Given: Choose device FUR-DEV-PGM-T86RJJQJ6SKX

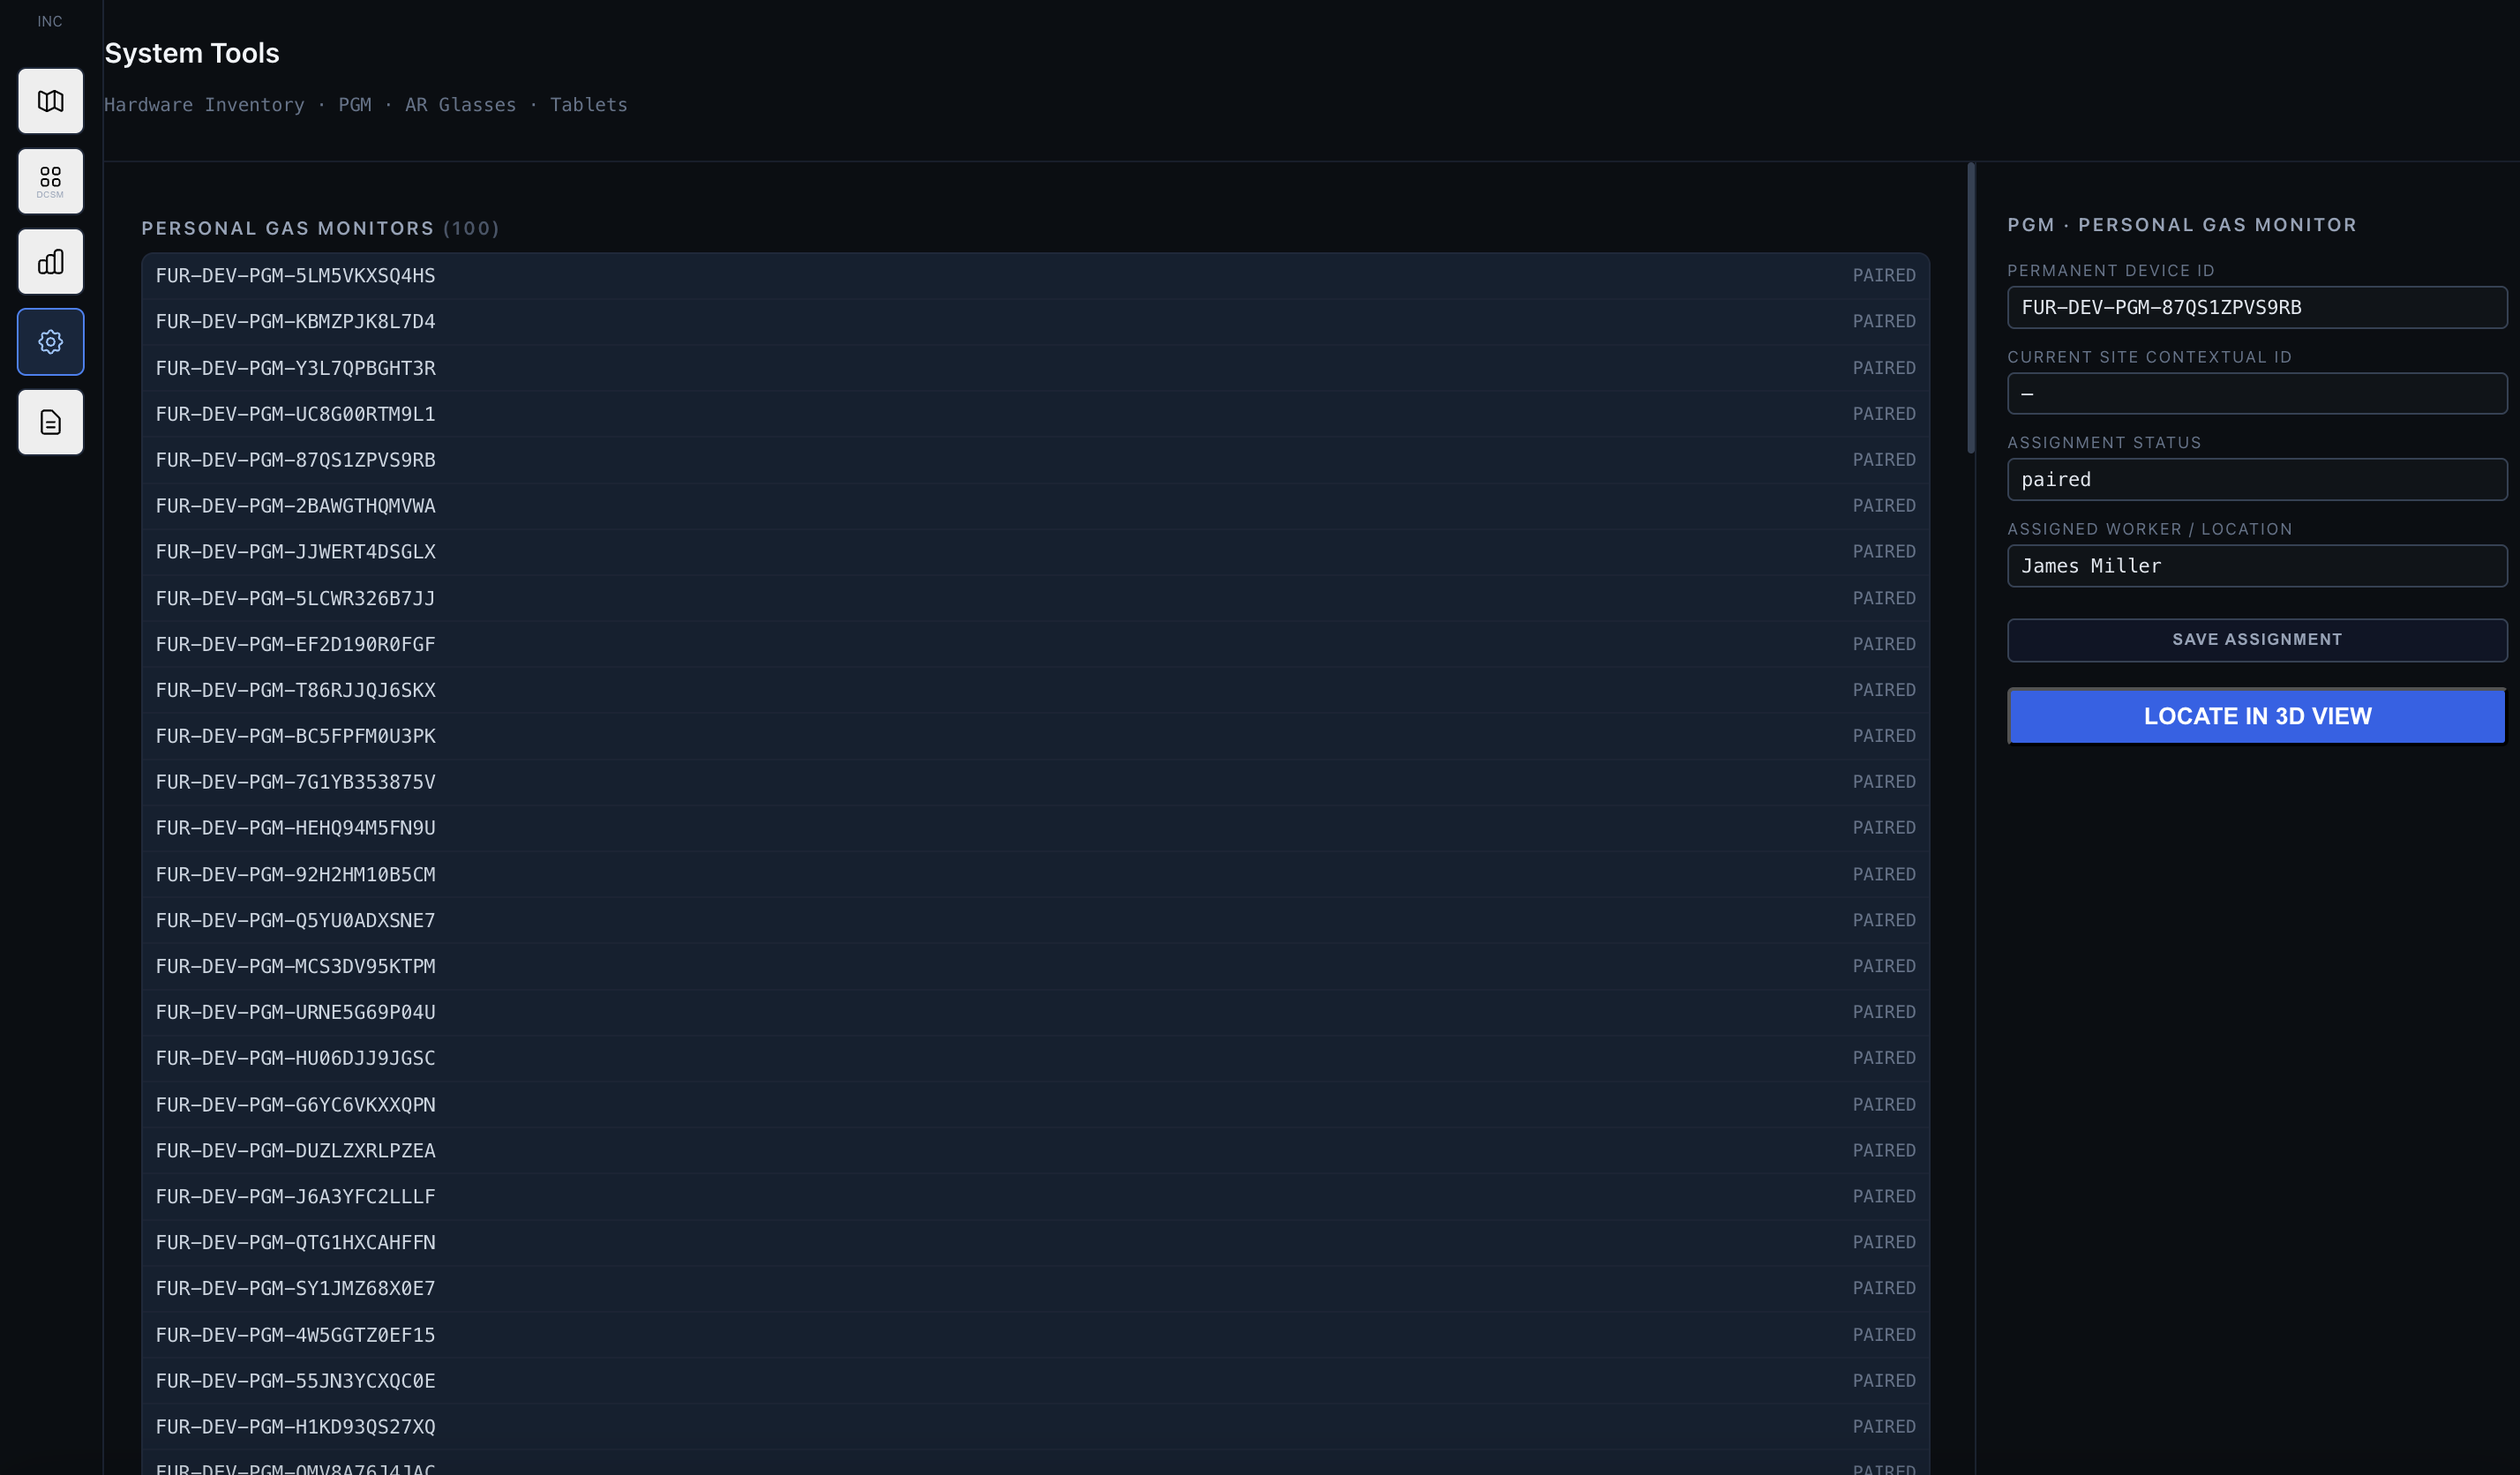Looking at the screenshot, I should (x=1035, y=690).
